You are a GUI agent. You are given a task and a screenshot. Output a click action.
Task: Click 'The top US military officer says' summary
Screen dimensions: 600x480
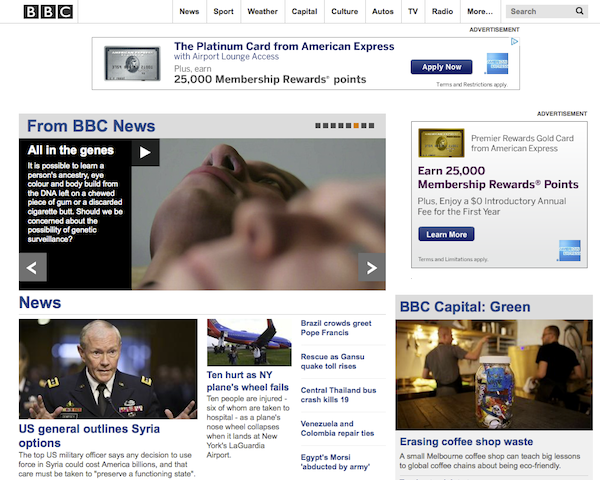point(107,464)
